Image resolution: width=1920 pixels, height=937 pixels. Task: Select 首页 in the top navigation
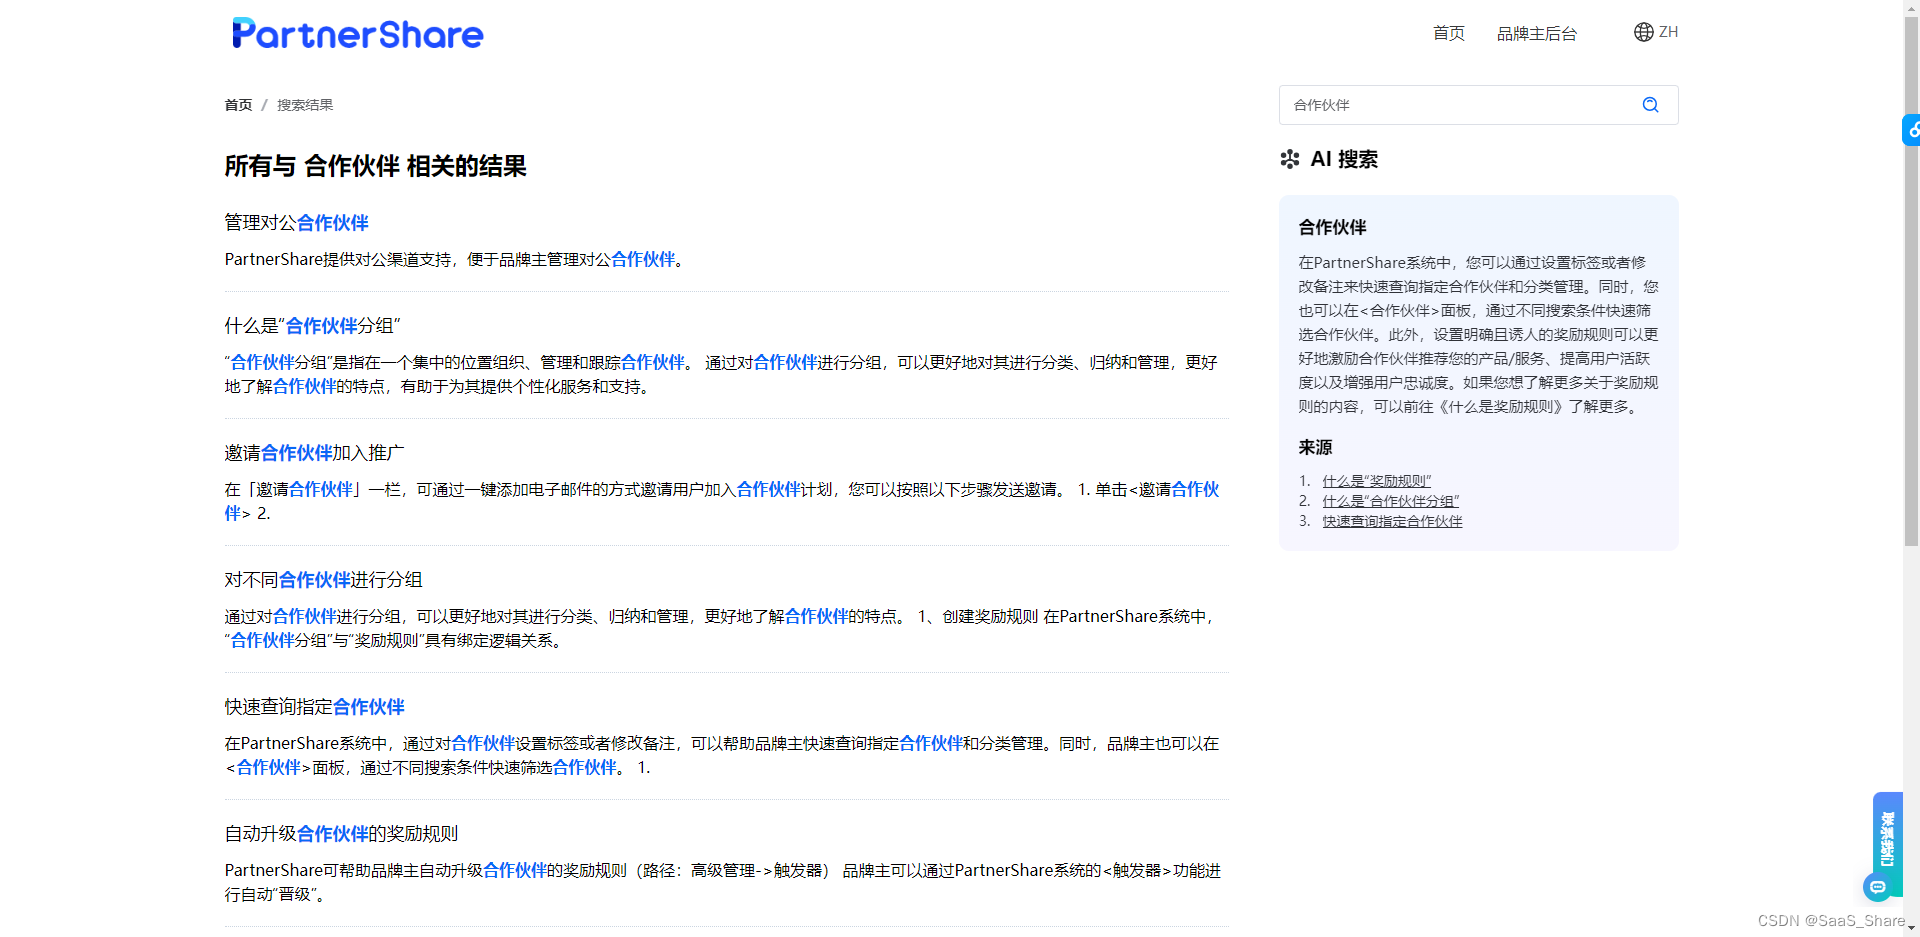point(1447,33)
